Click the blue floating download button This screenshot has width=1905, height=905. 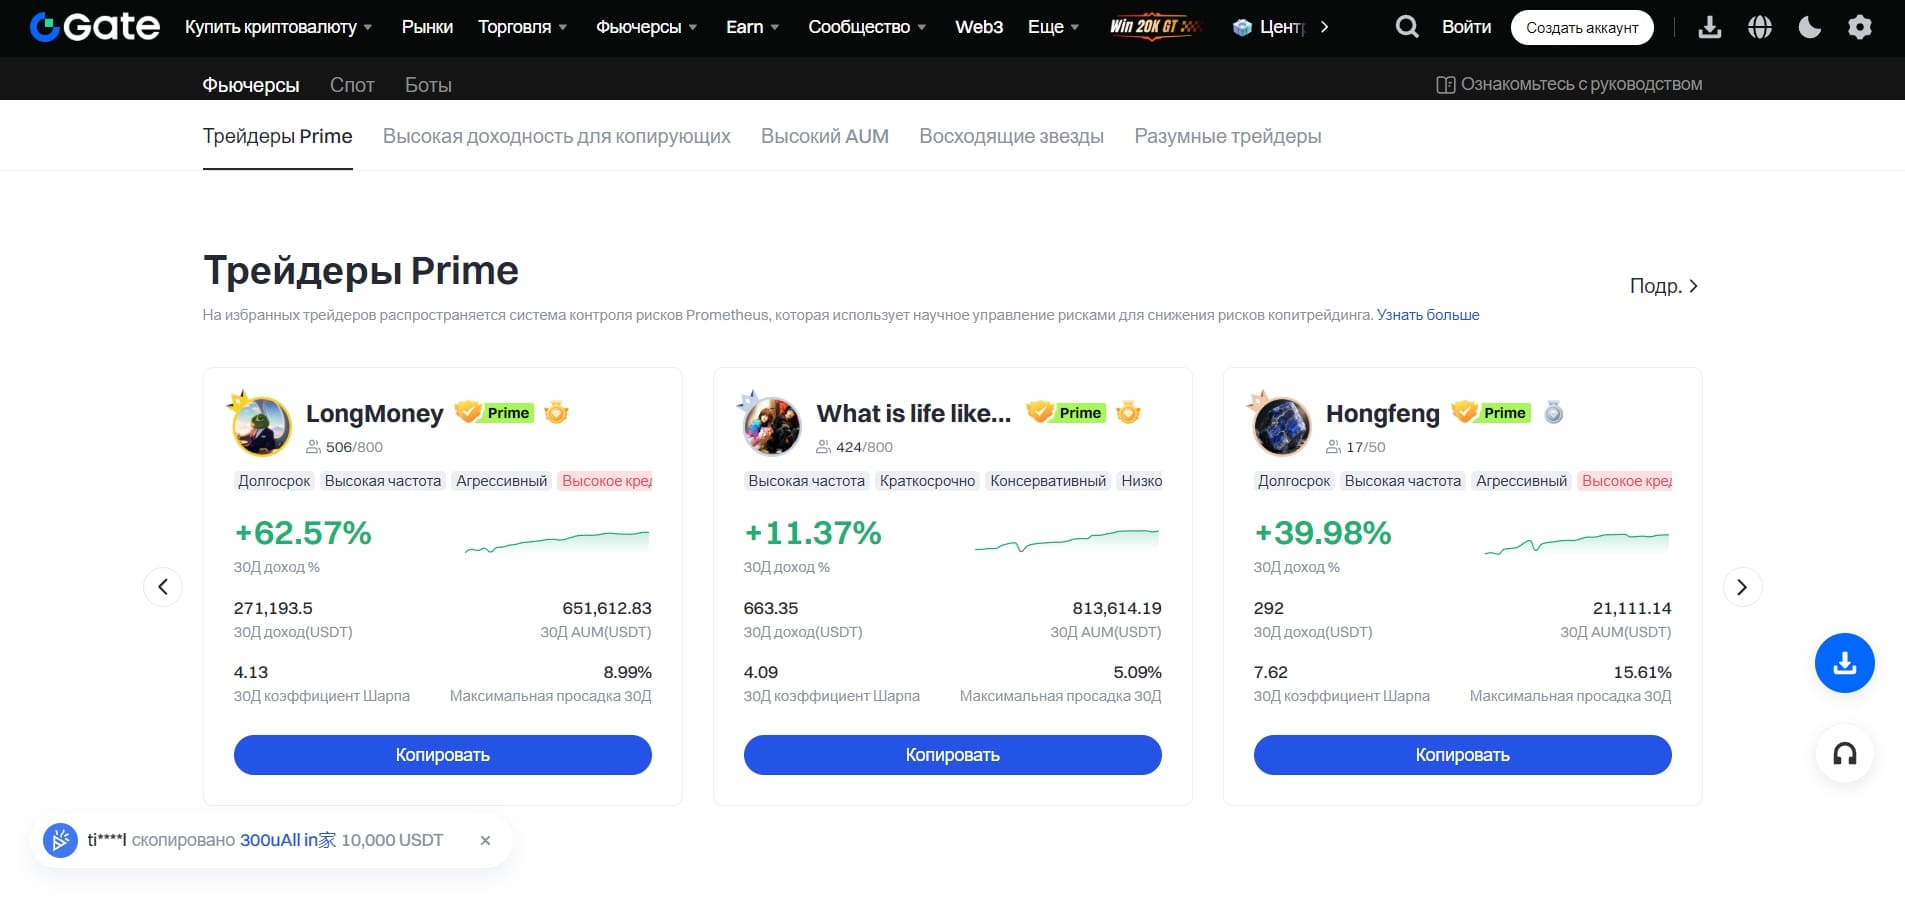(1845, 663)
